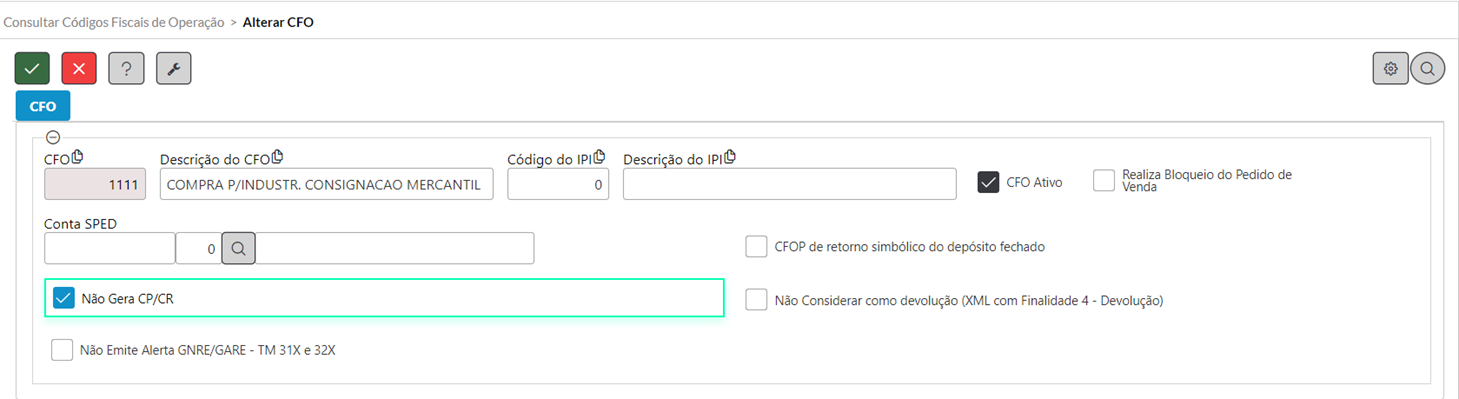Check CFOP de retorno simbólico do depósito fechado
The width and height of the screenshot is (1459, 399).
click(x=757, y=246)
